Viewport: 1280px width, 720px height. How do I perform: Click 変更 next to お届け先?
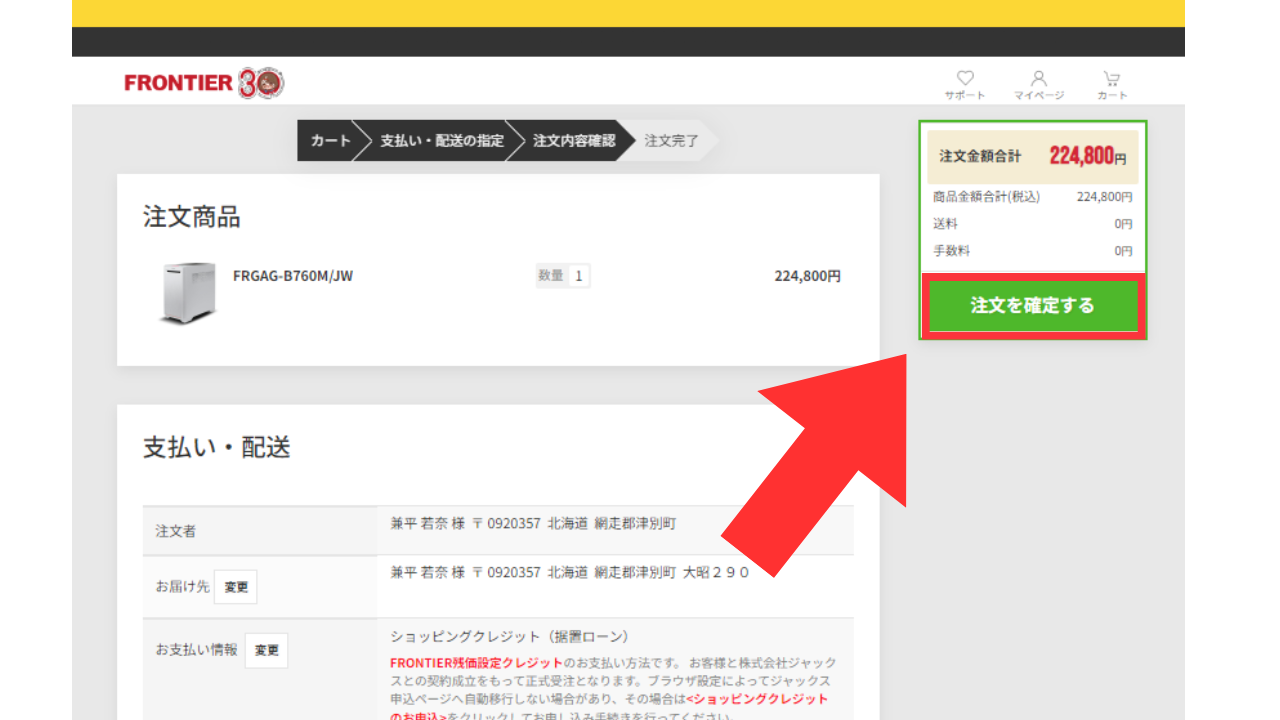[x=236, y=587]
